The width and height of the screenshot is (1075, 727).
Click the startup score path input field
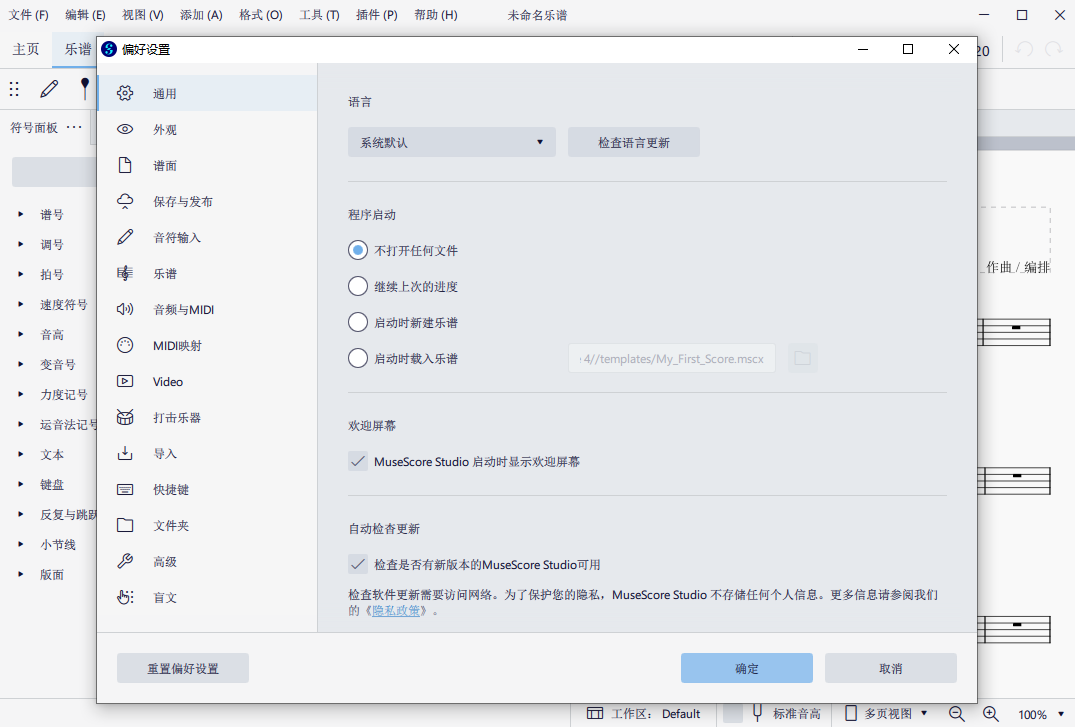click(672, 358)
